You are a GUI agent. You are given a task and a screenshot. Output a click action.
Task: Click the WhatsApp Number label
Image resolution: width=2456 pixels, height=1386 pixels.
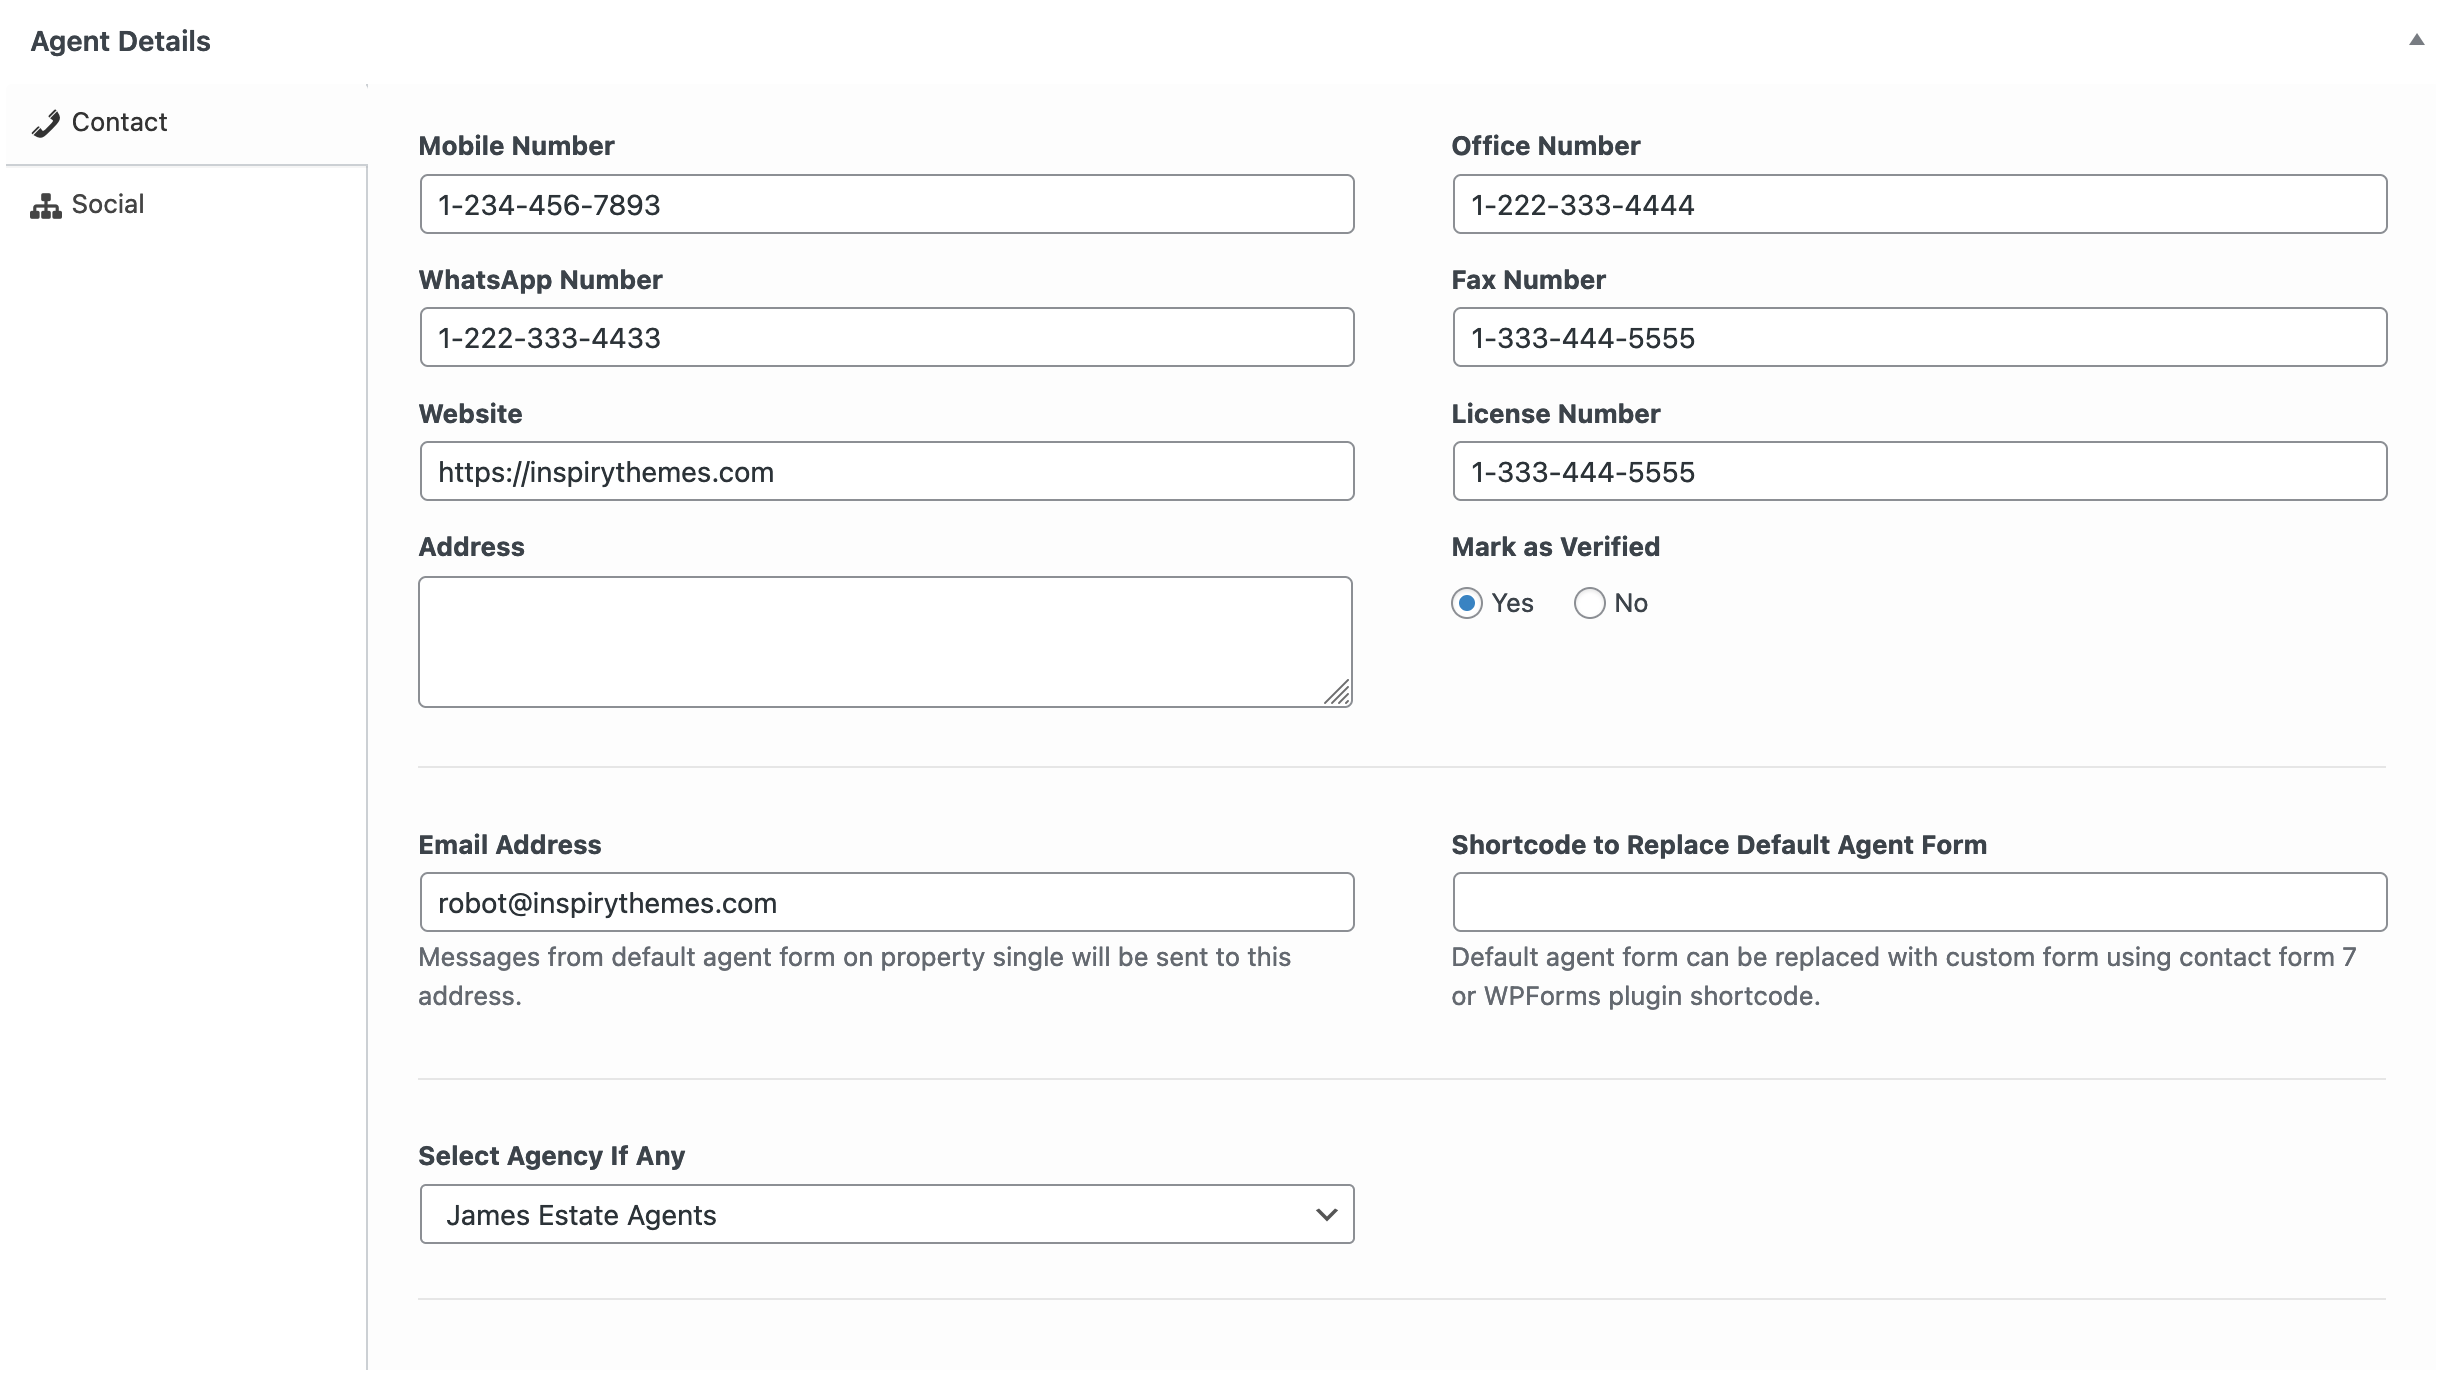click(540, 280)
